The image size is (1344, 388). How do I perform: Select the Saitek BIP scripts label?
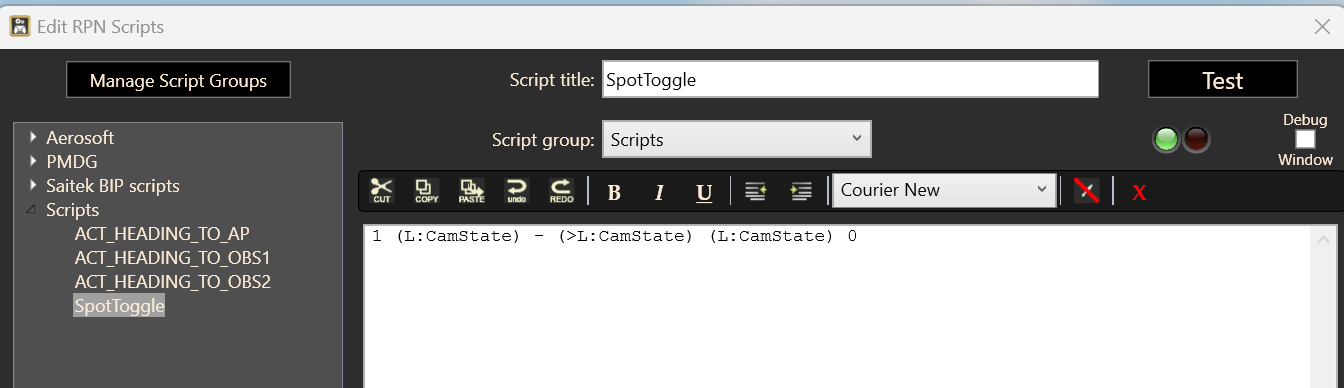(113, 186)
